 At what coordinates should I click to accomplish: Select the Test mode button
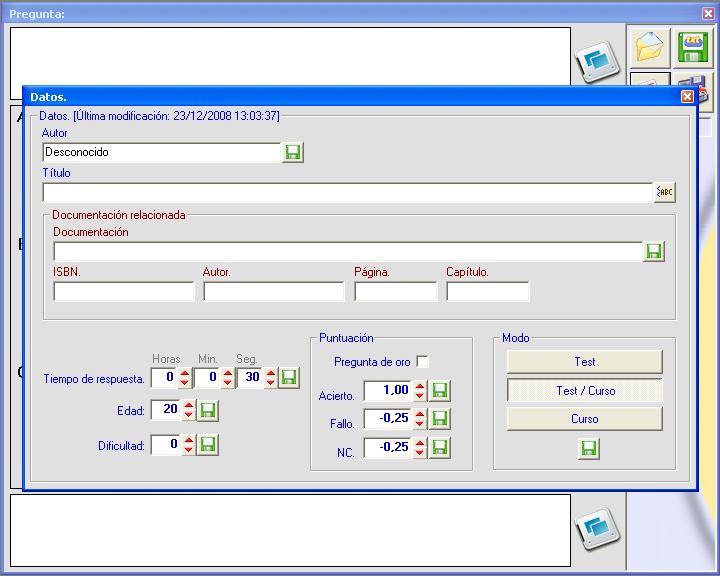(x=585, y=362)
